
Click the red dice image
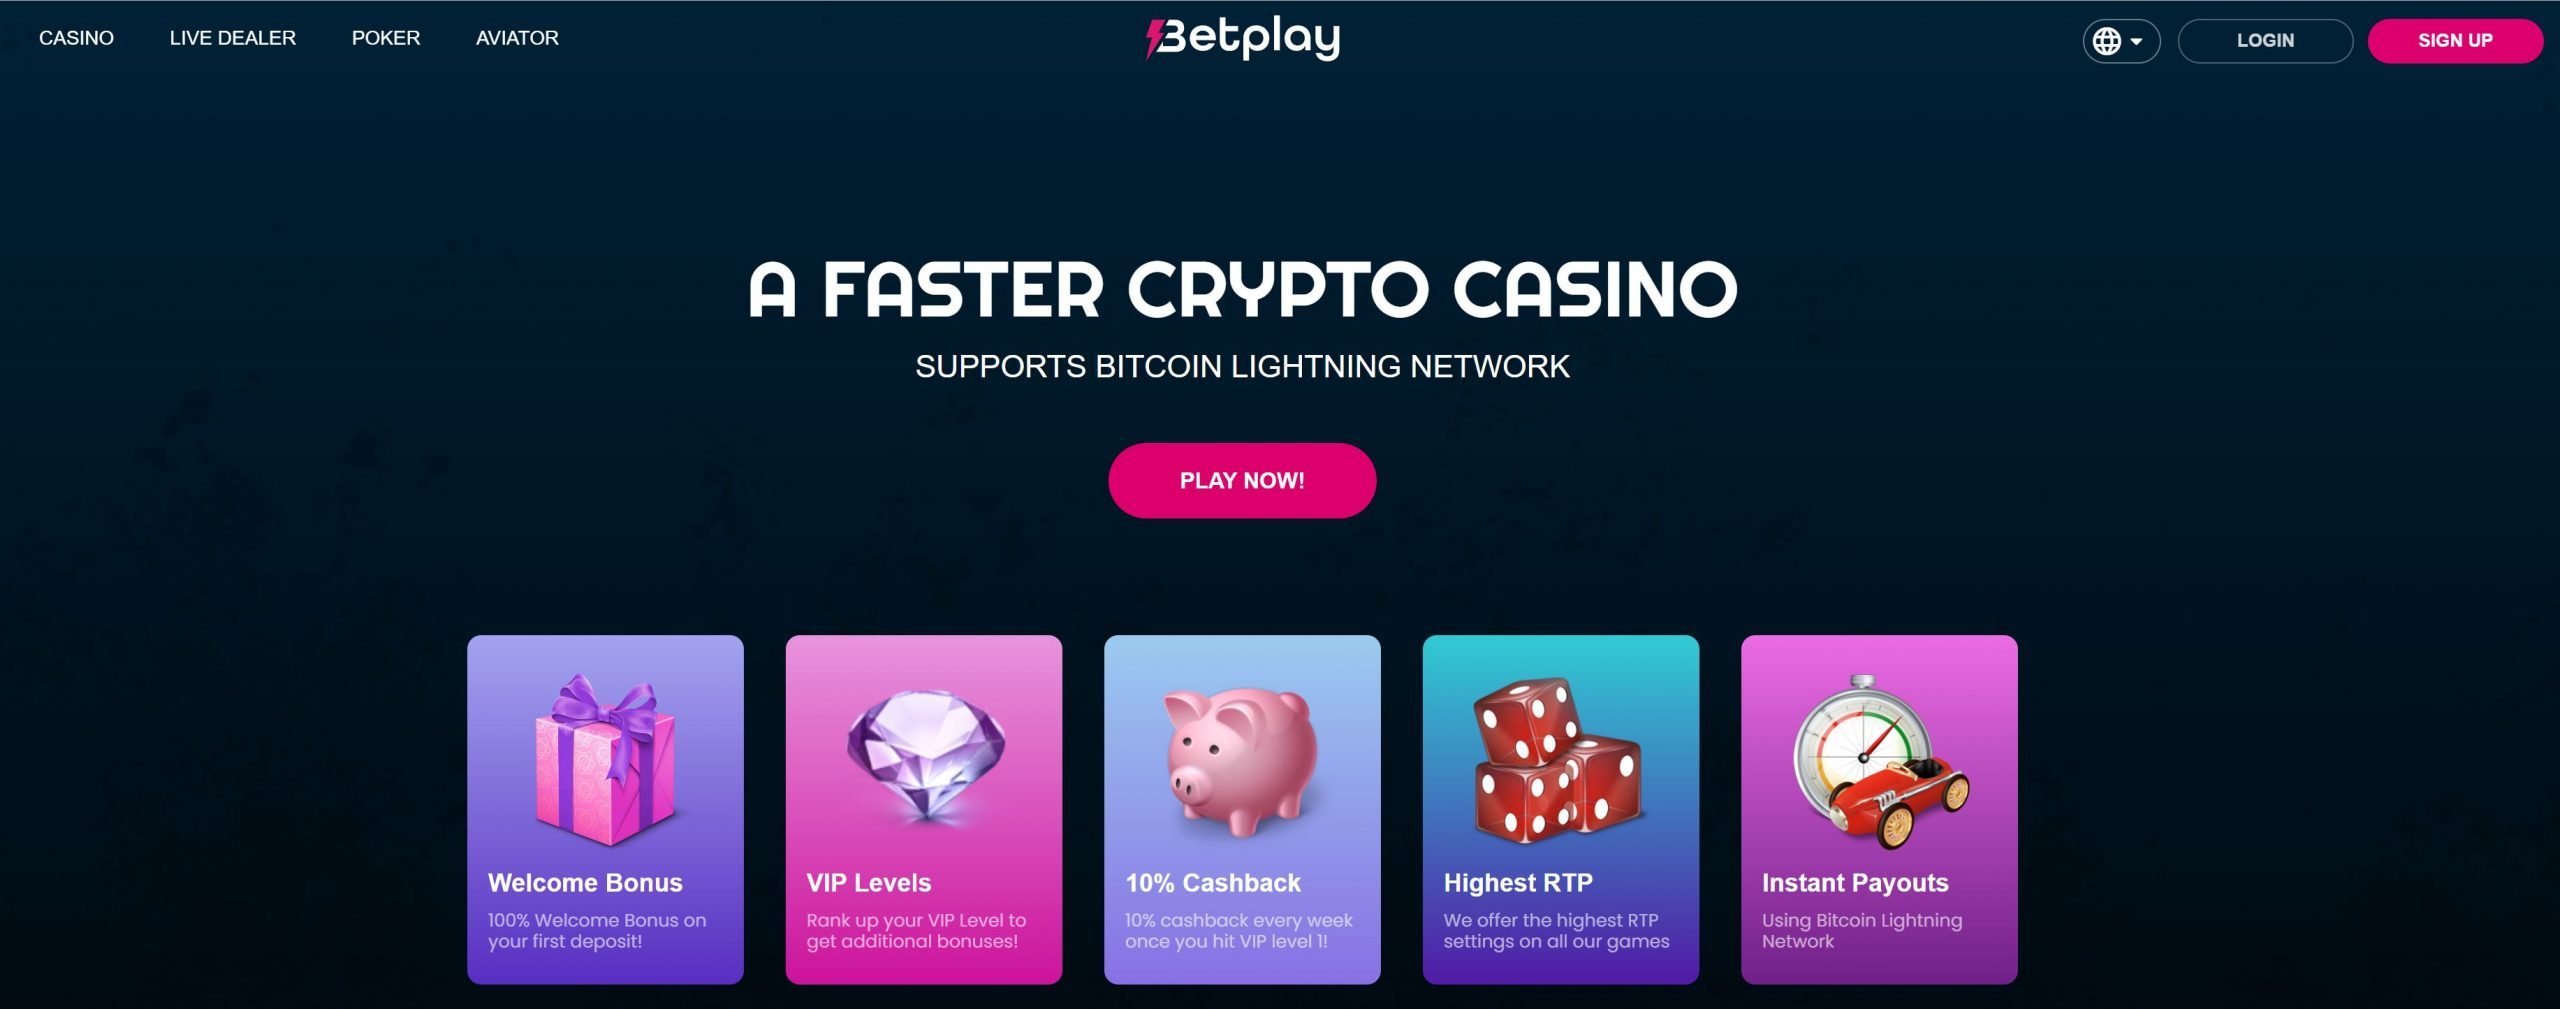(1558, 760)
